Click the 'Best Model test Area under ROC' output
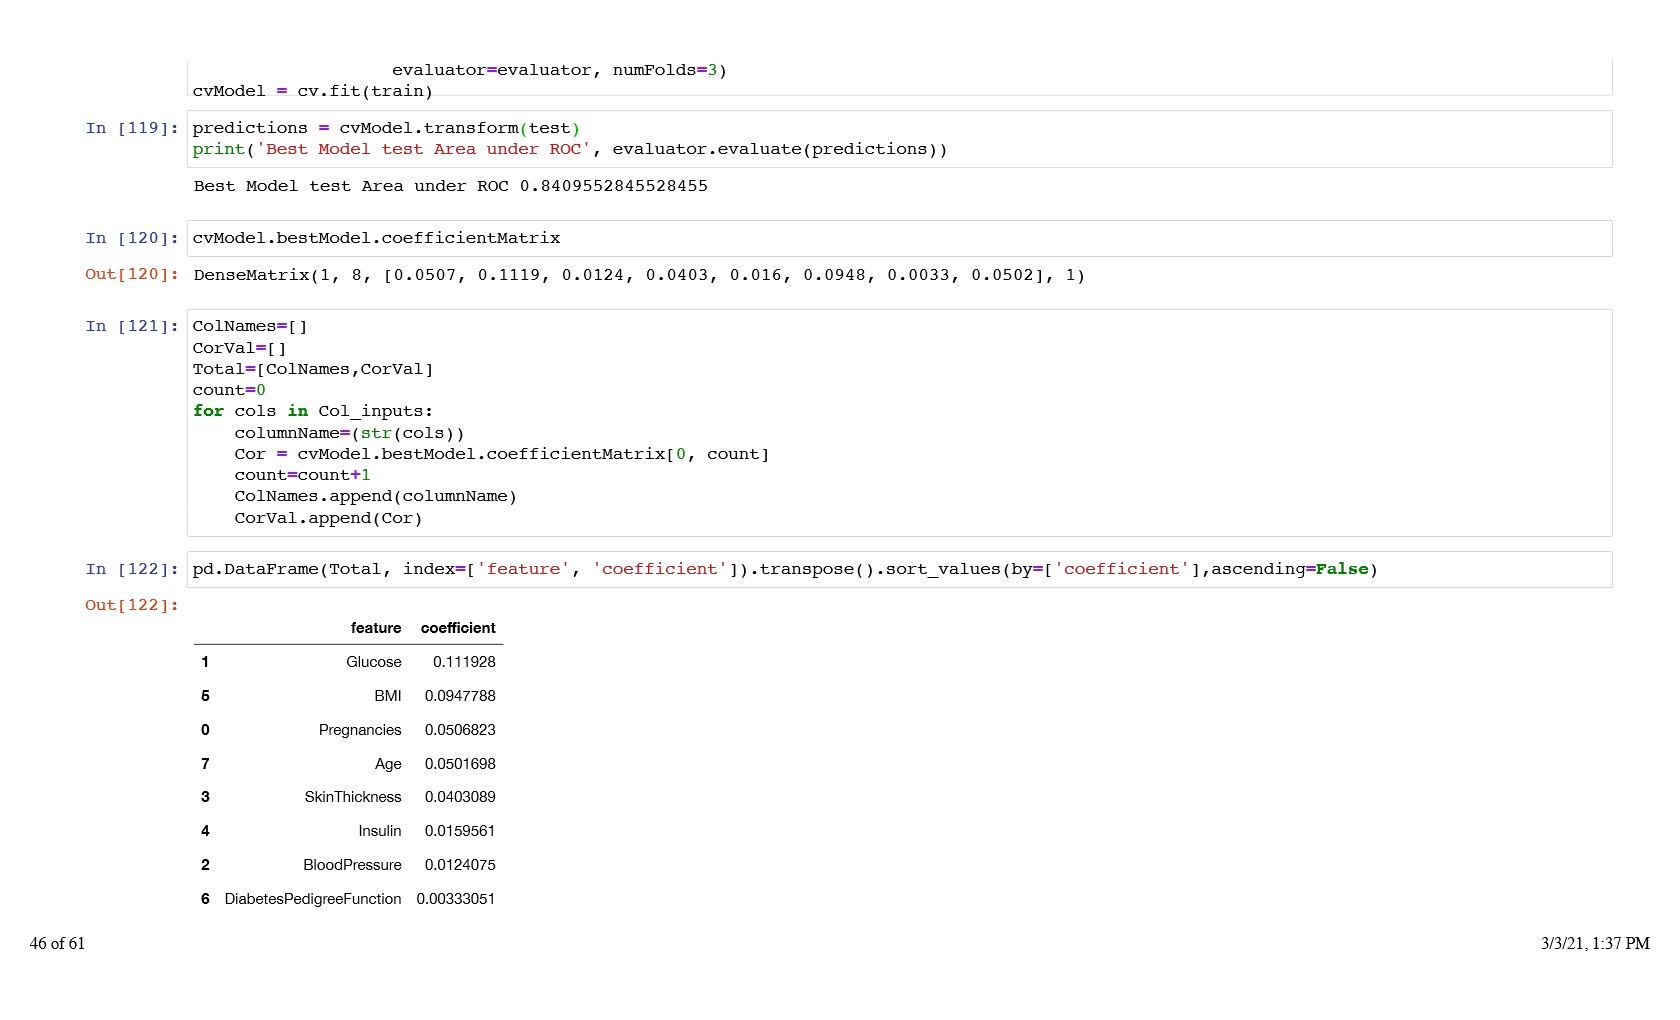Screen dimensions: 1680x1020 450,186
